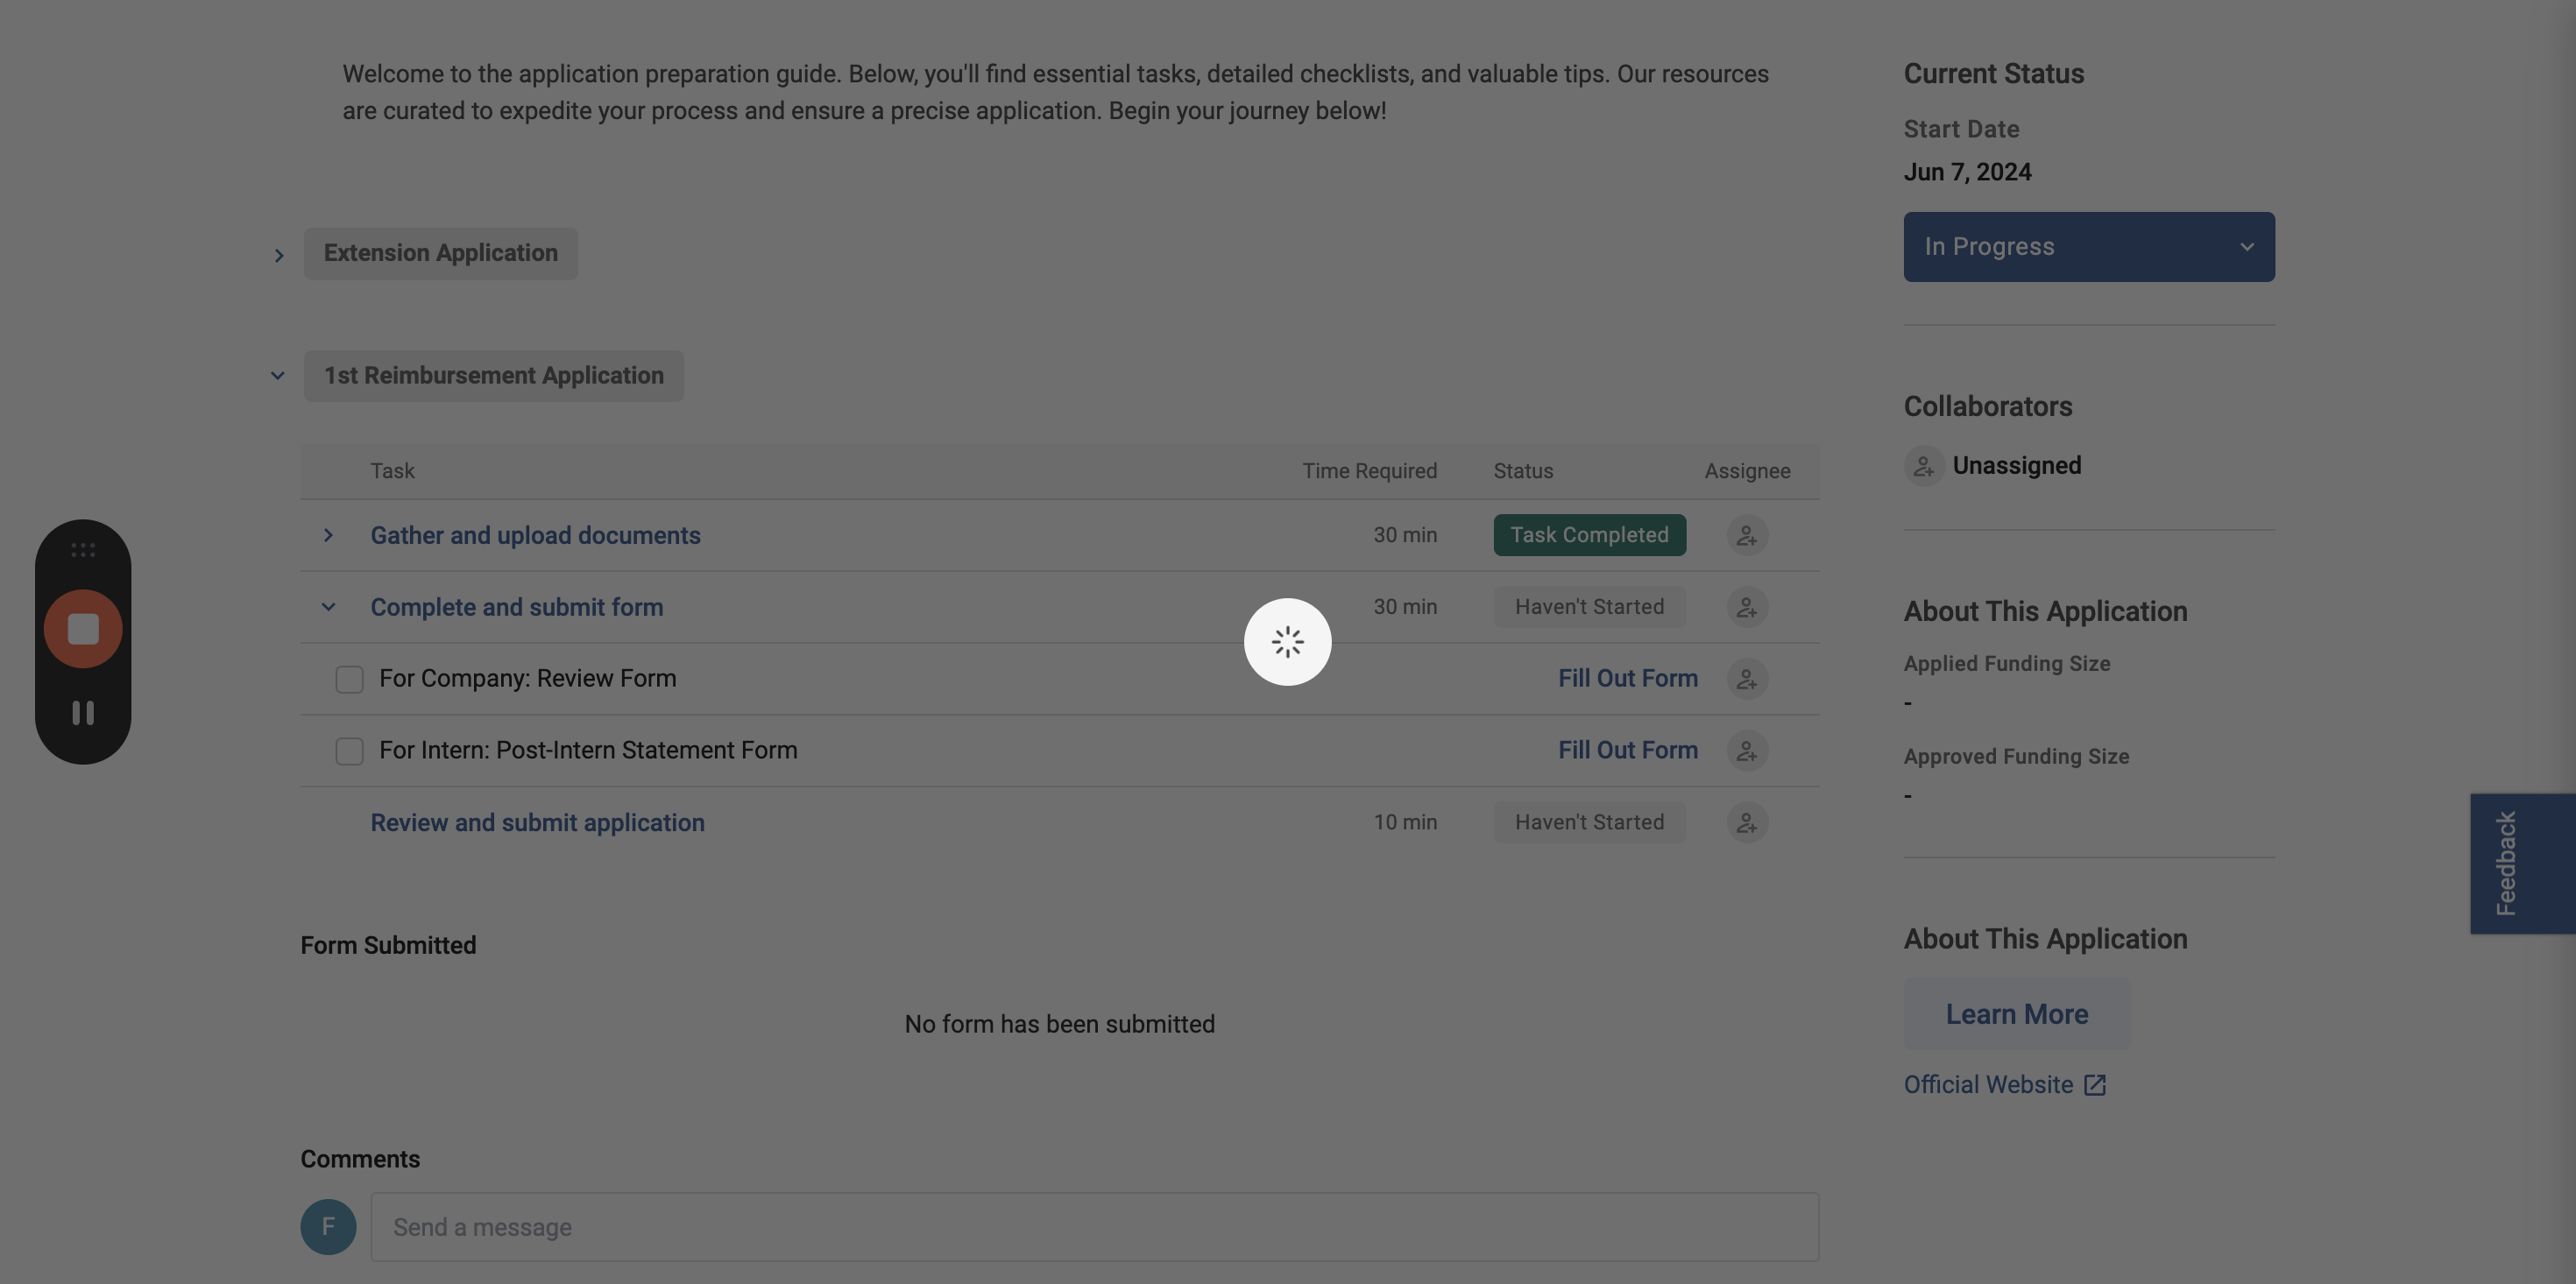Click the Applied Funding Size label

tap(2007, 664)
